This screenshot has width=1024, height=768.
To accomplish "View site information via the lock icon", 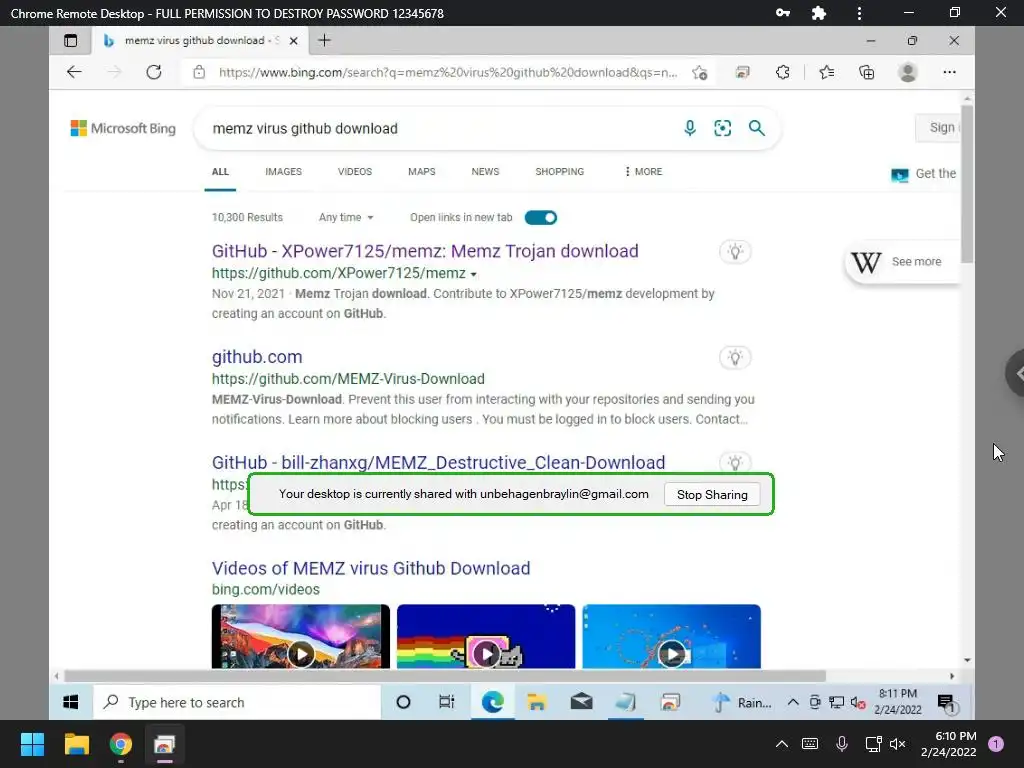I will (x=199, y=72).
